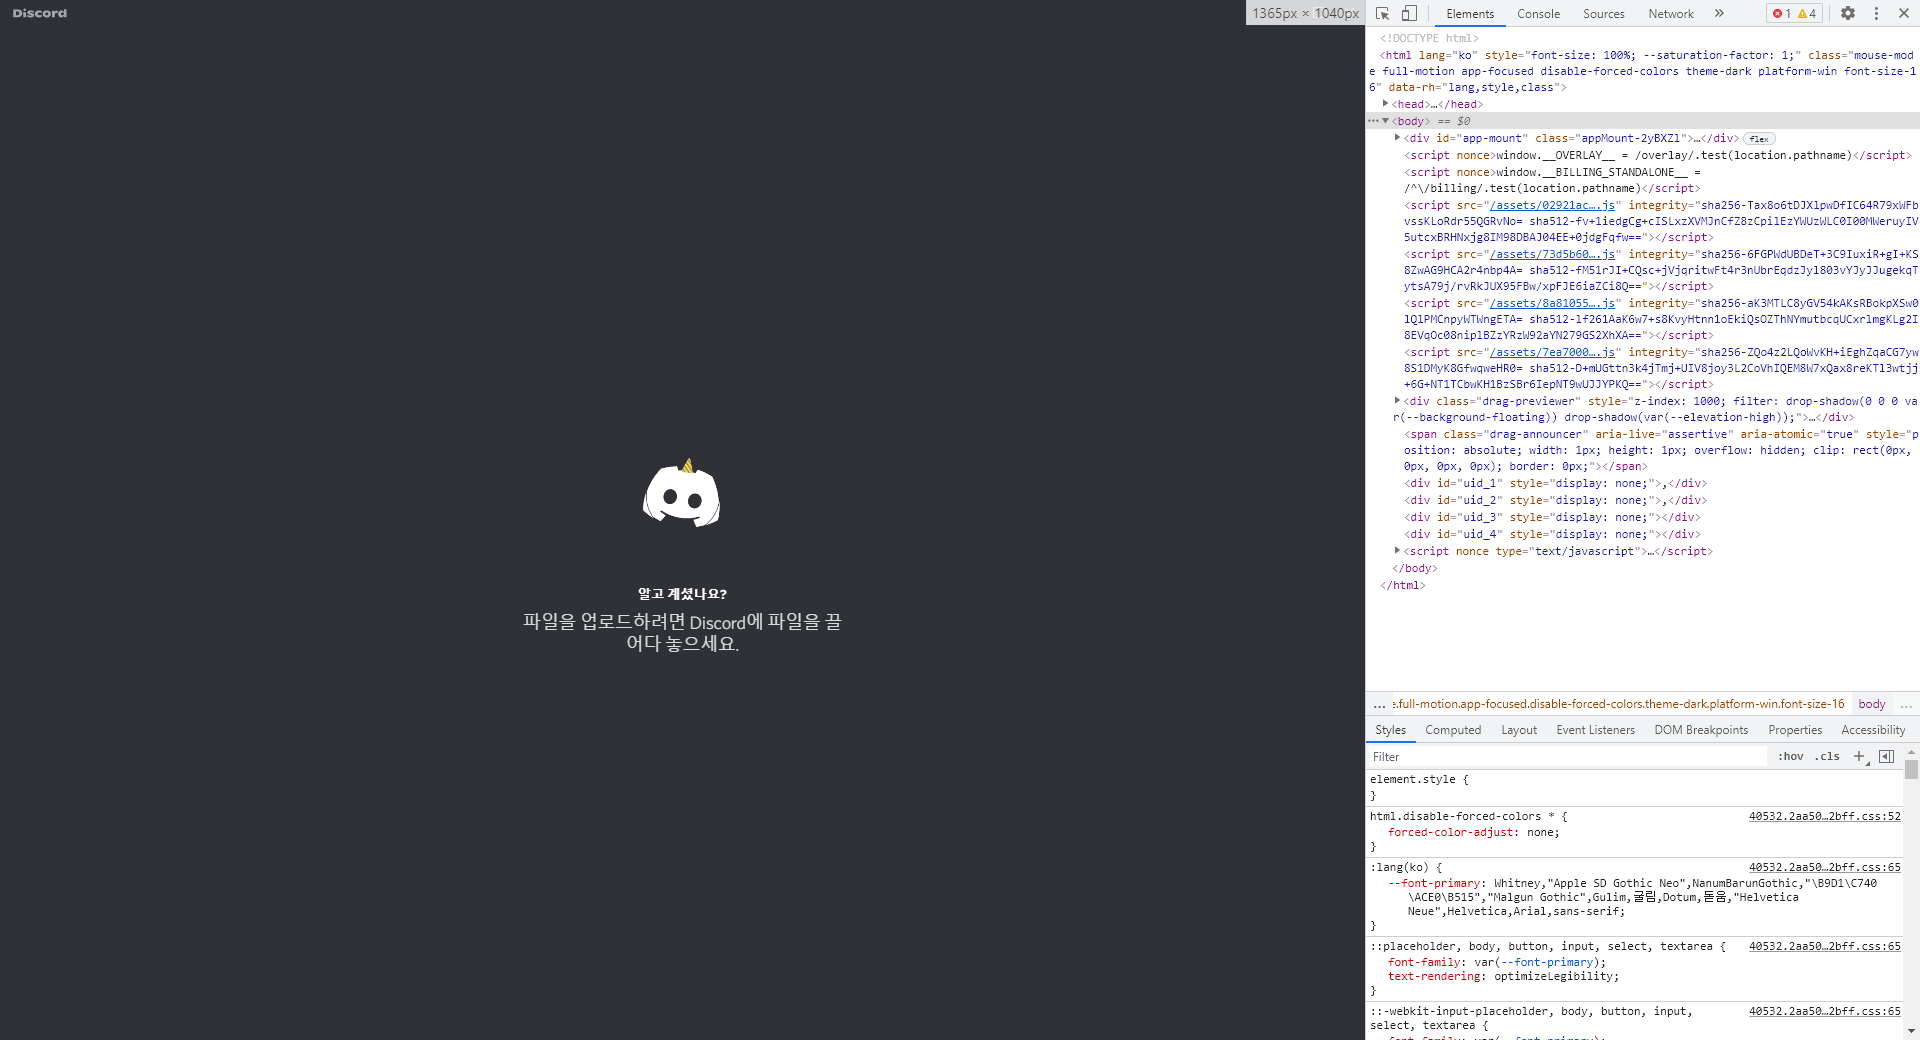Toggle the .cls element classes panel
This screenshot has width=1920, height=1040.
[x=1827, y=756]
